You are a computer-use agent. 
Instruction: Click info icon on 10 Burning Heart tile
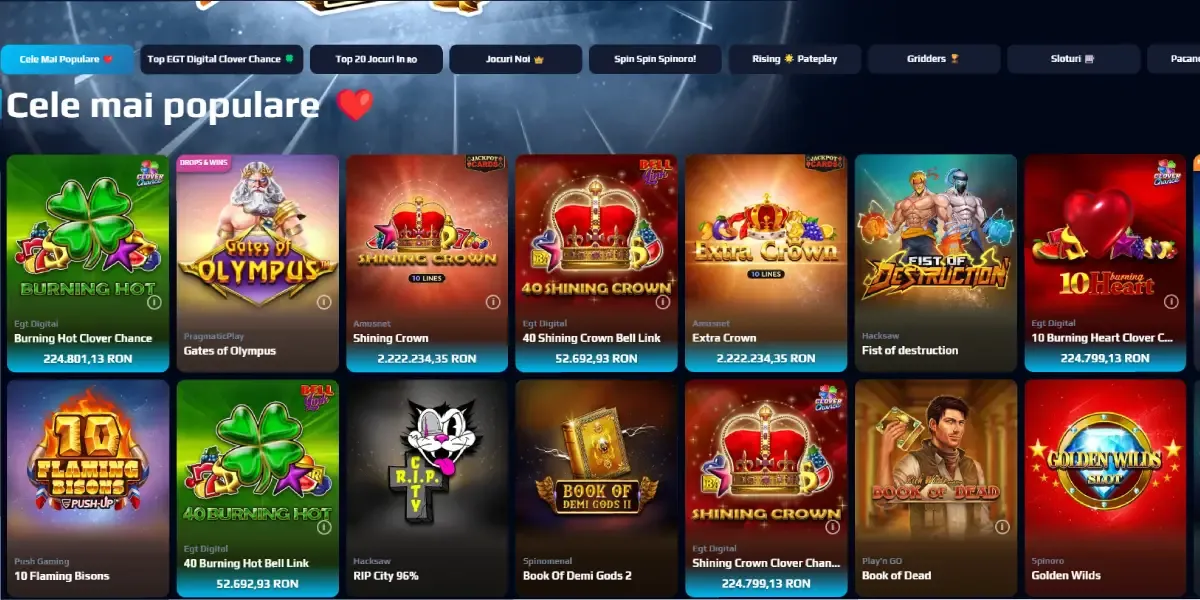coord(1171,301)
